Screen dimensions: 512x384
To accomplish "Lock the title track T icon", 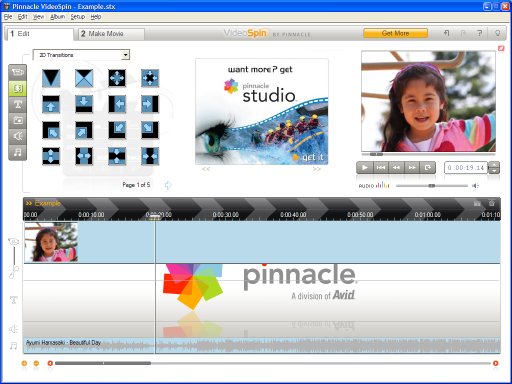I will (14, 300).
